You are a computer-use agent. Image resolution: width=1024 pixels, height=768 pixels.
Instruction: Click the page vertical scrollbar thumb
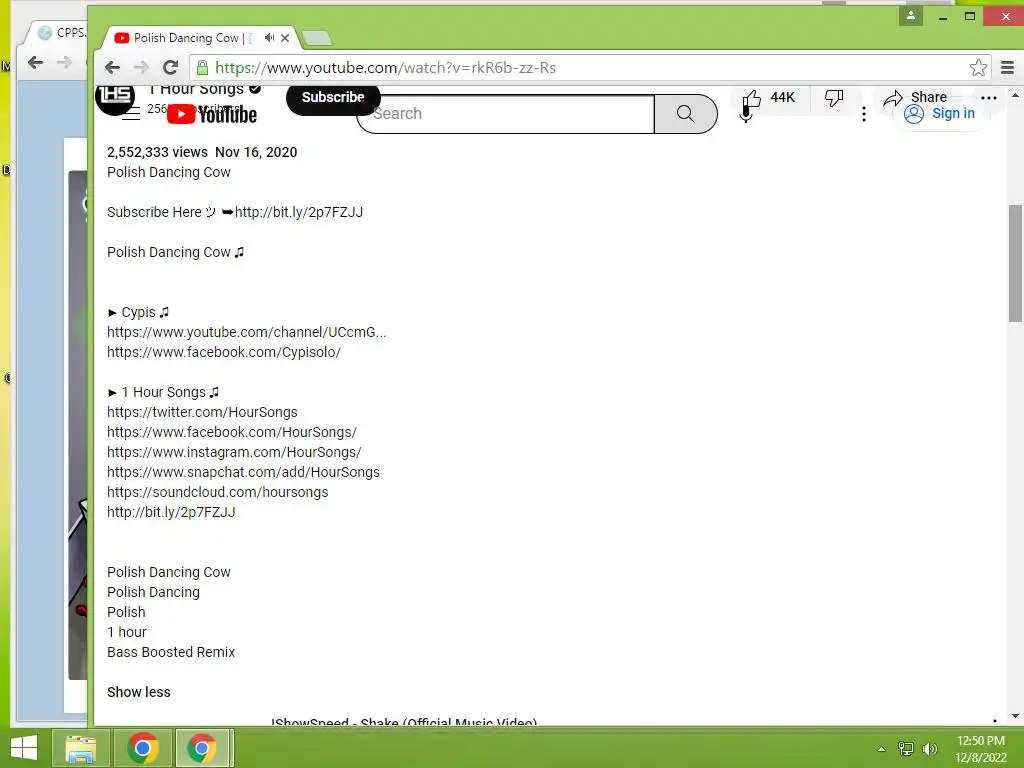[1015, 263]
